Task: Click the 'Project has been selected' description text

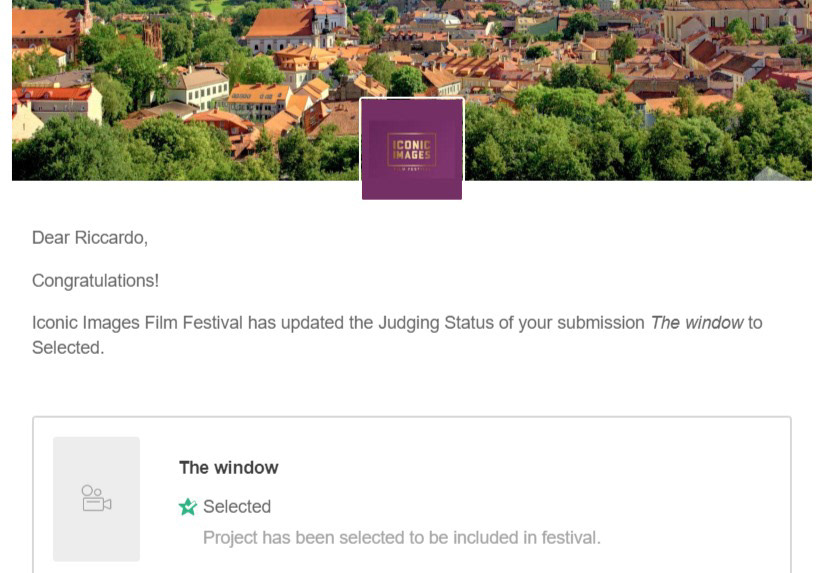Action: point(400,538)
